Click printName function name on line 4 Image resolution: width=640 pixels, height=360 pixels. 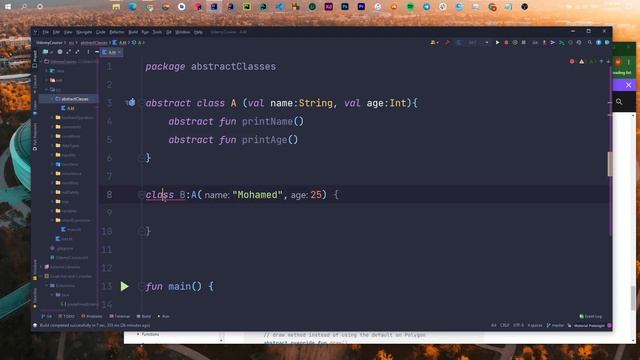pyautogui.click(x=267, y=121)
